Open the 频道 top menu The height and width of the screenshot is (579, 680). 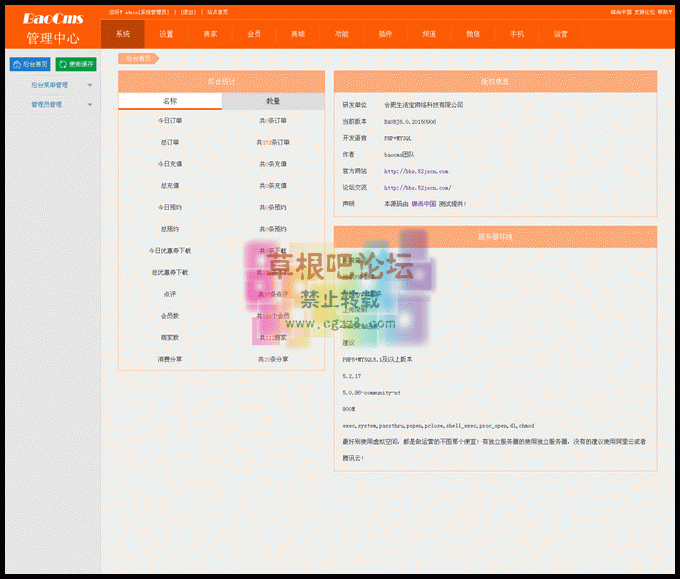pyautogui.click(x=429, y=34)
